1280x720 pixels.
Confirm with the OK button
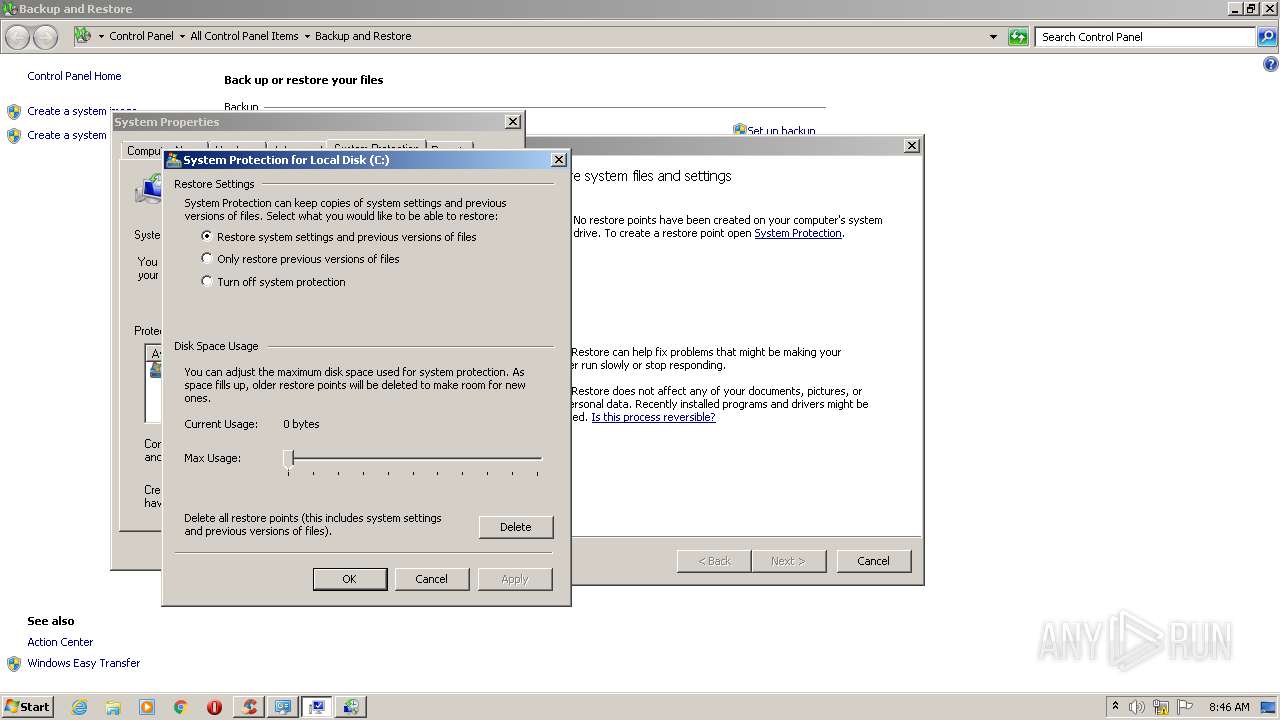coord(350,579)
